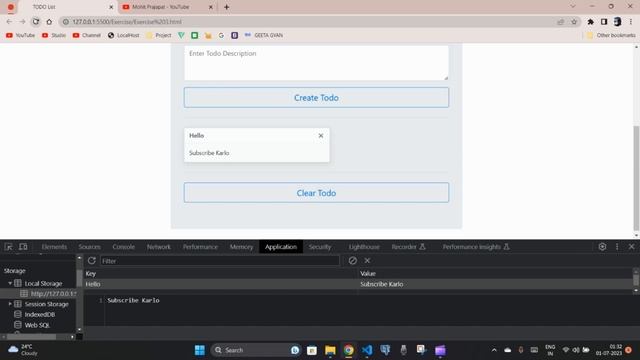Bookmark this page with the star icon
640x360 pixels.
pos(574,22)
